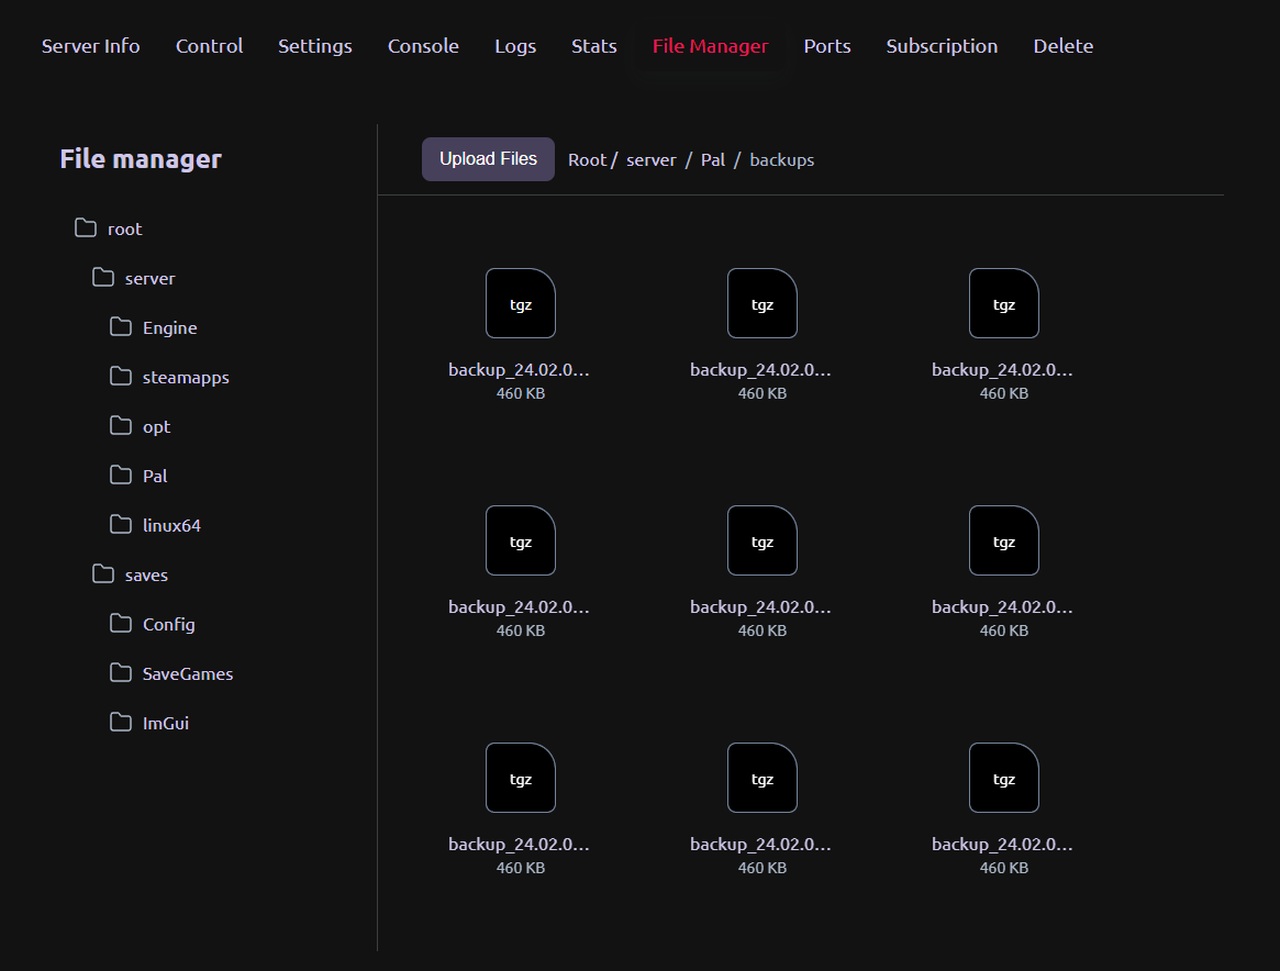Open the root folder icon in tree
1280x971 pixels.
(x=86, y=228)
